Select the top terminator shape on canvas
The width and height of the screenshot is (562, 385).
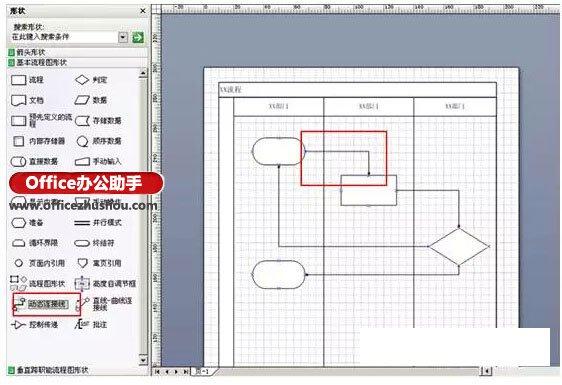[278, 152]
